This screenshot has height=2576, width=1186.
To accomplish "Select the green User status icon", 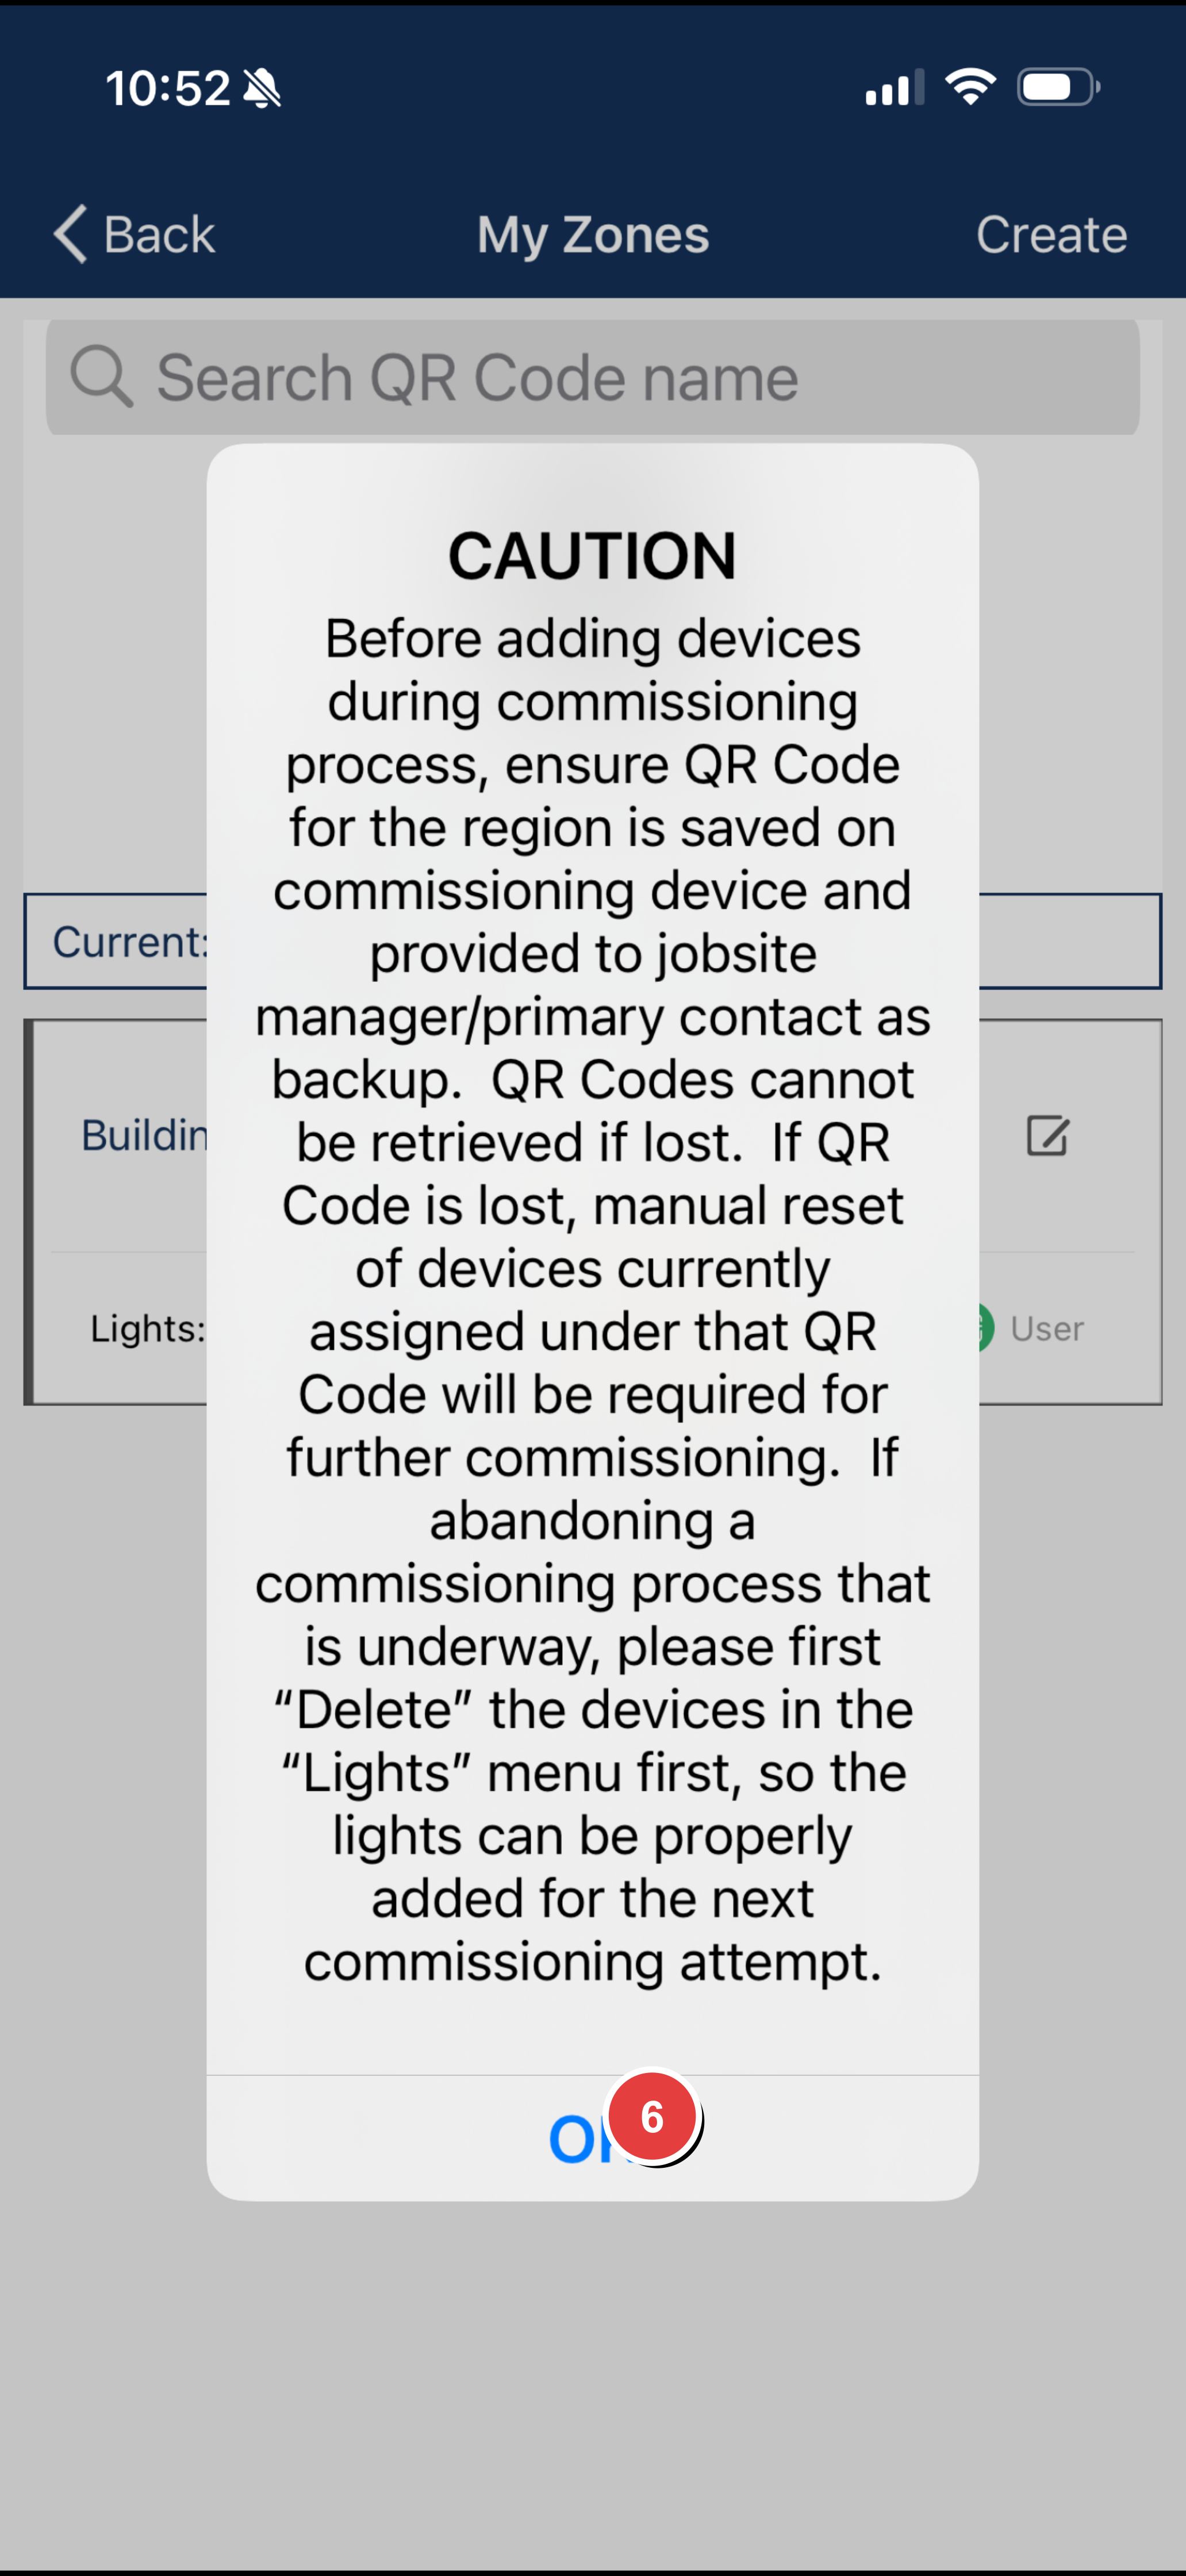I will (x=984, y=1328).
